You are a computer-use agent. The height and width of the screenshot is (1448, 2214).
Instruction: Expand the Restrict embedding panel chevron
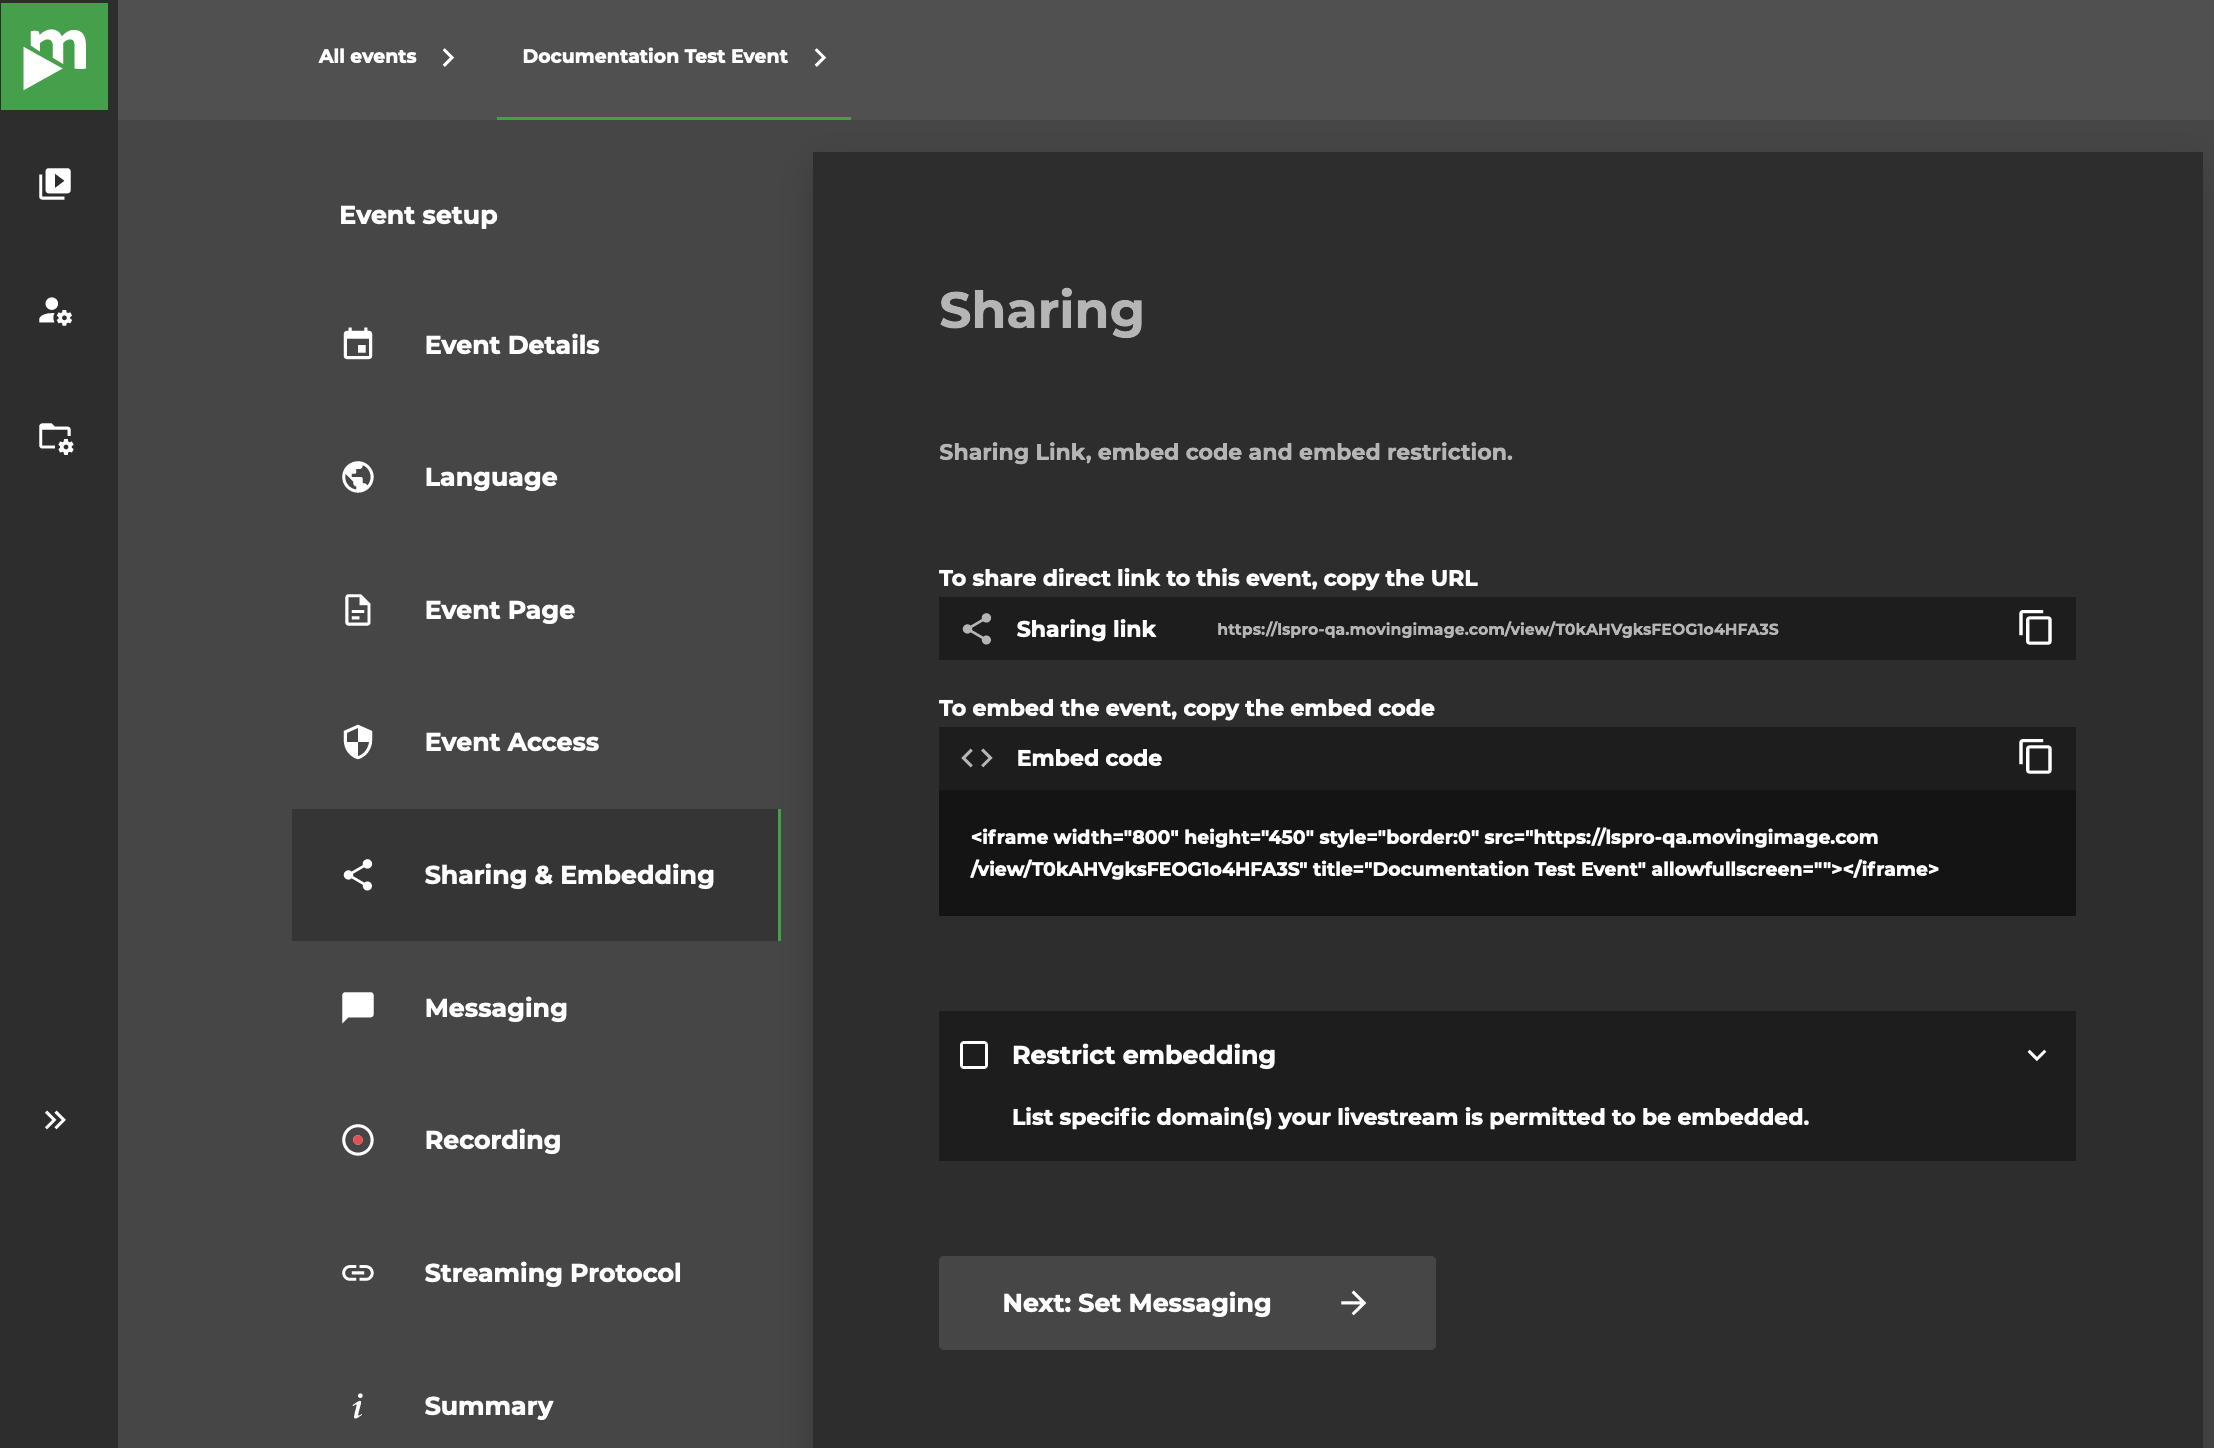[x=2037, y=1055]
